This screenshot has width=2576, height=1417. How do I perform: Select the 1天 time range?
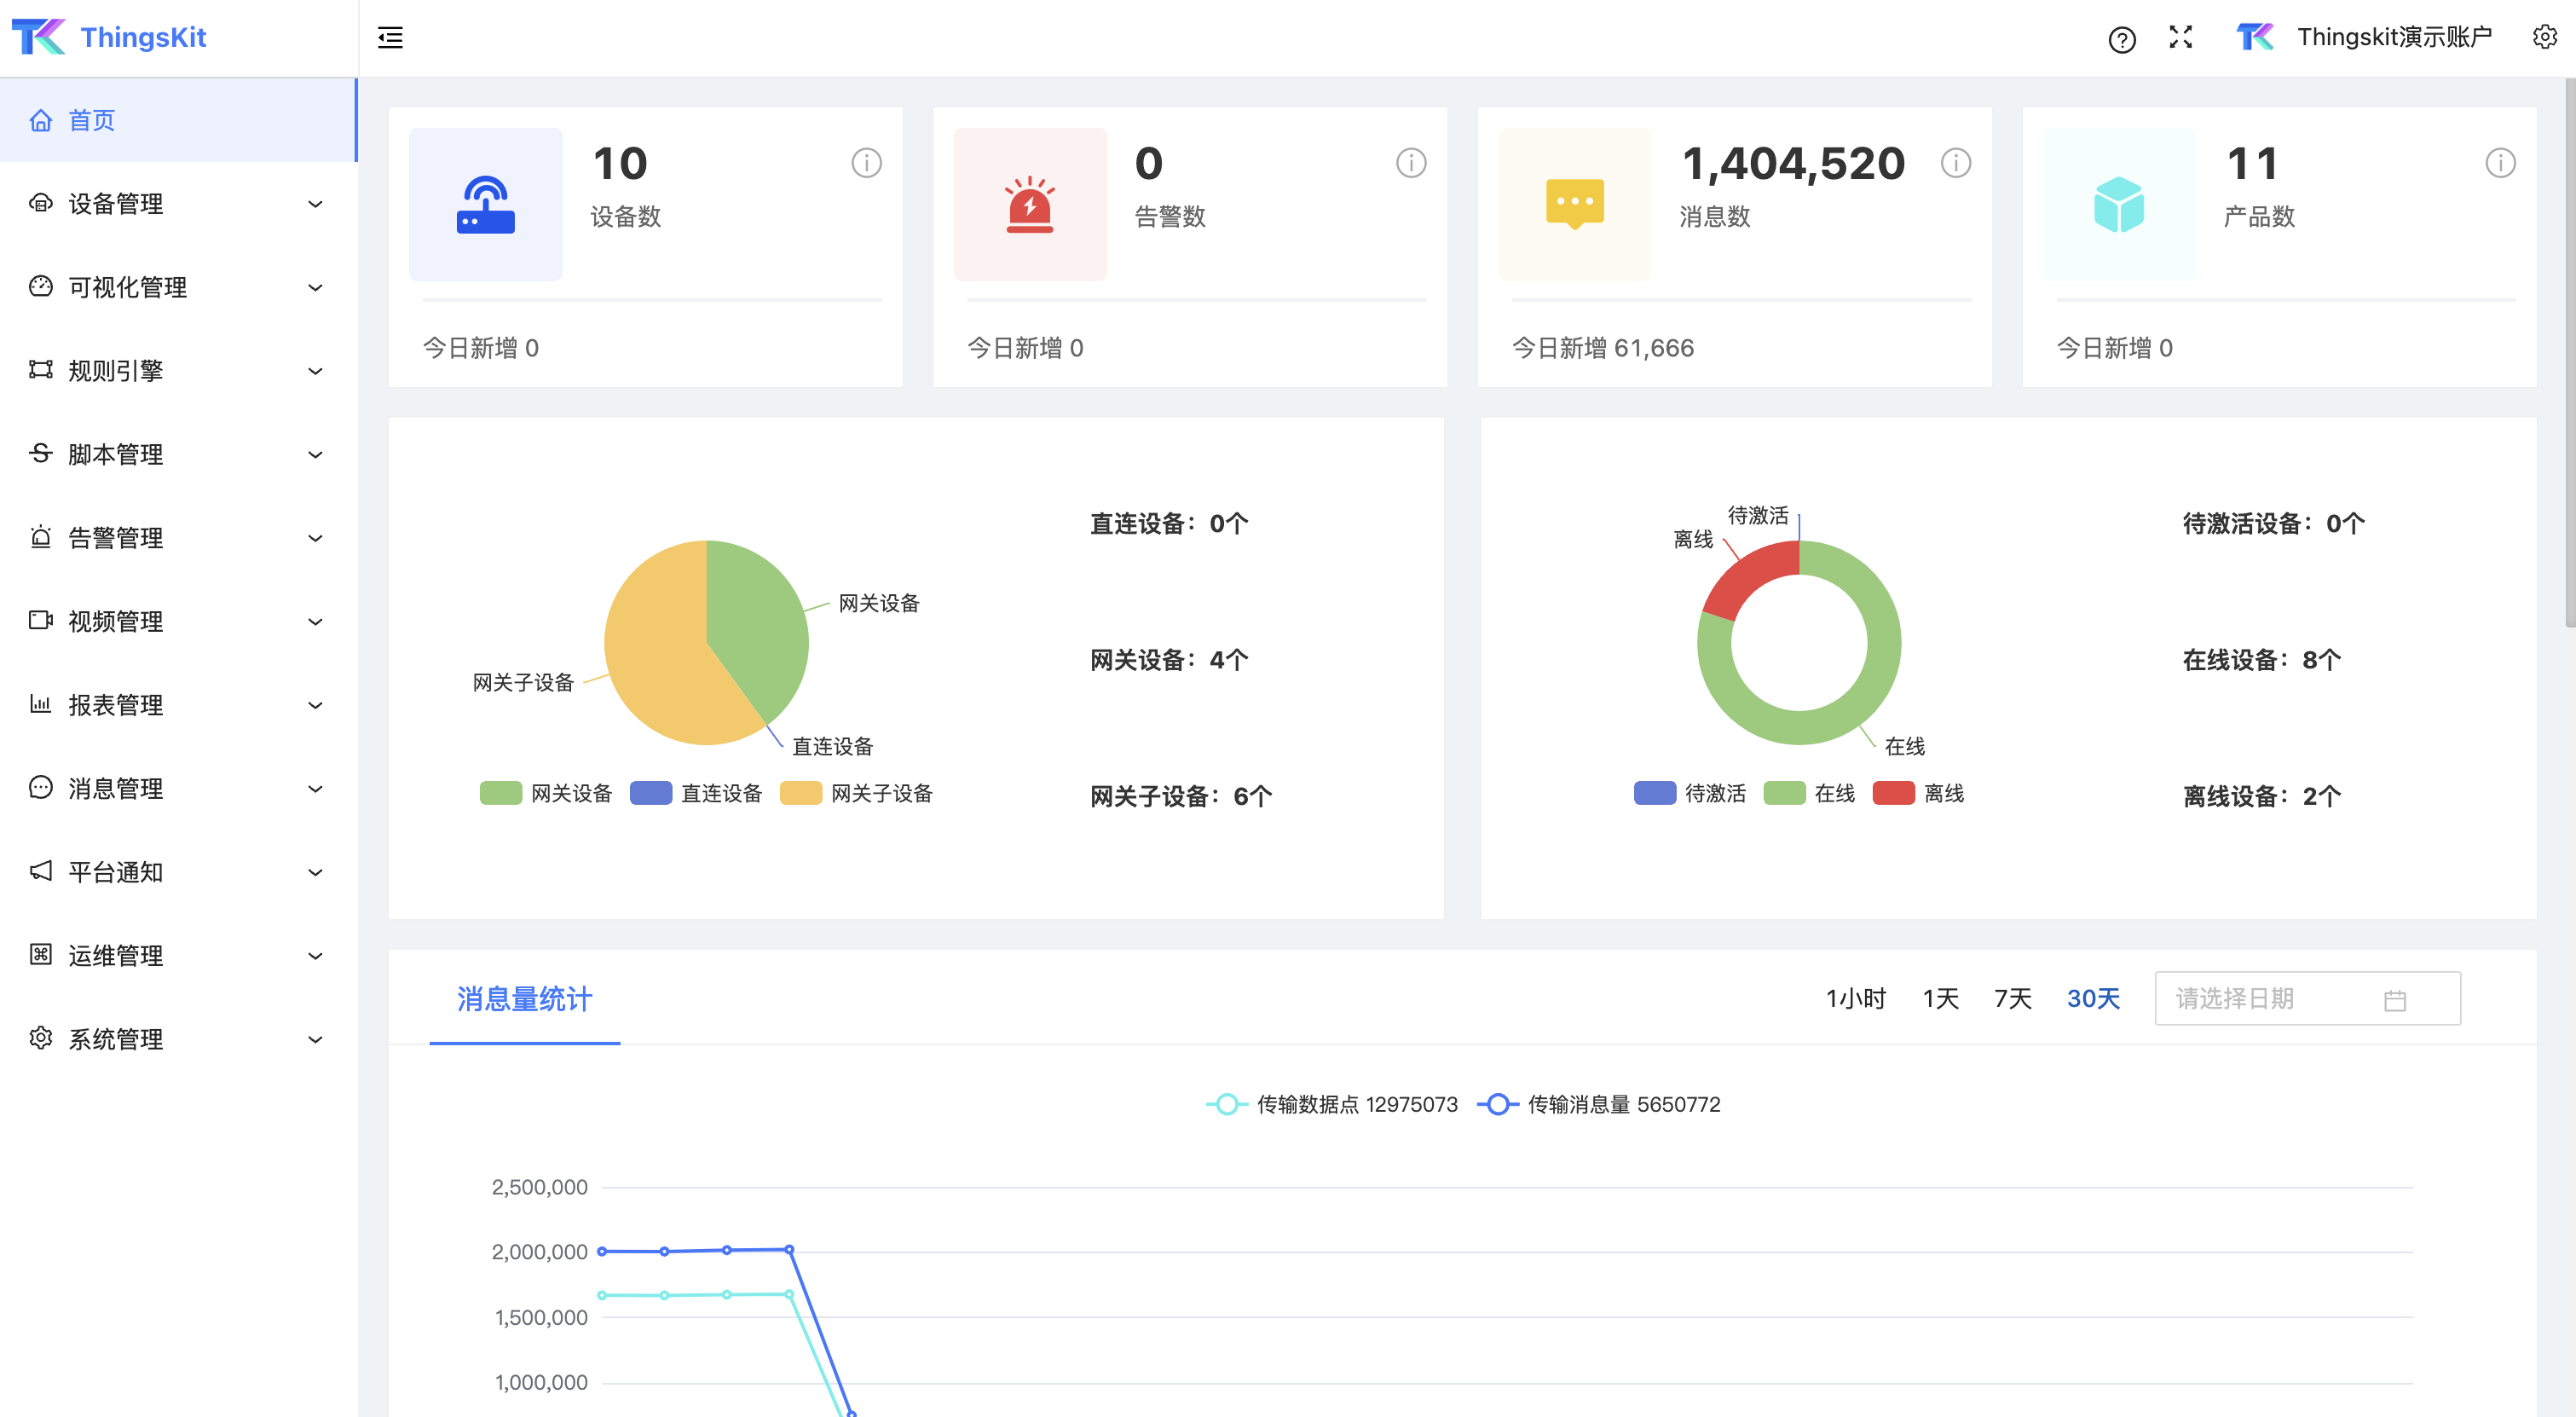[1940, 998]
